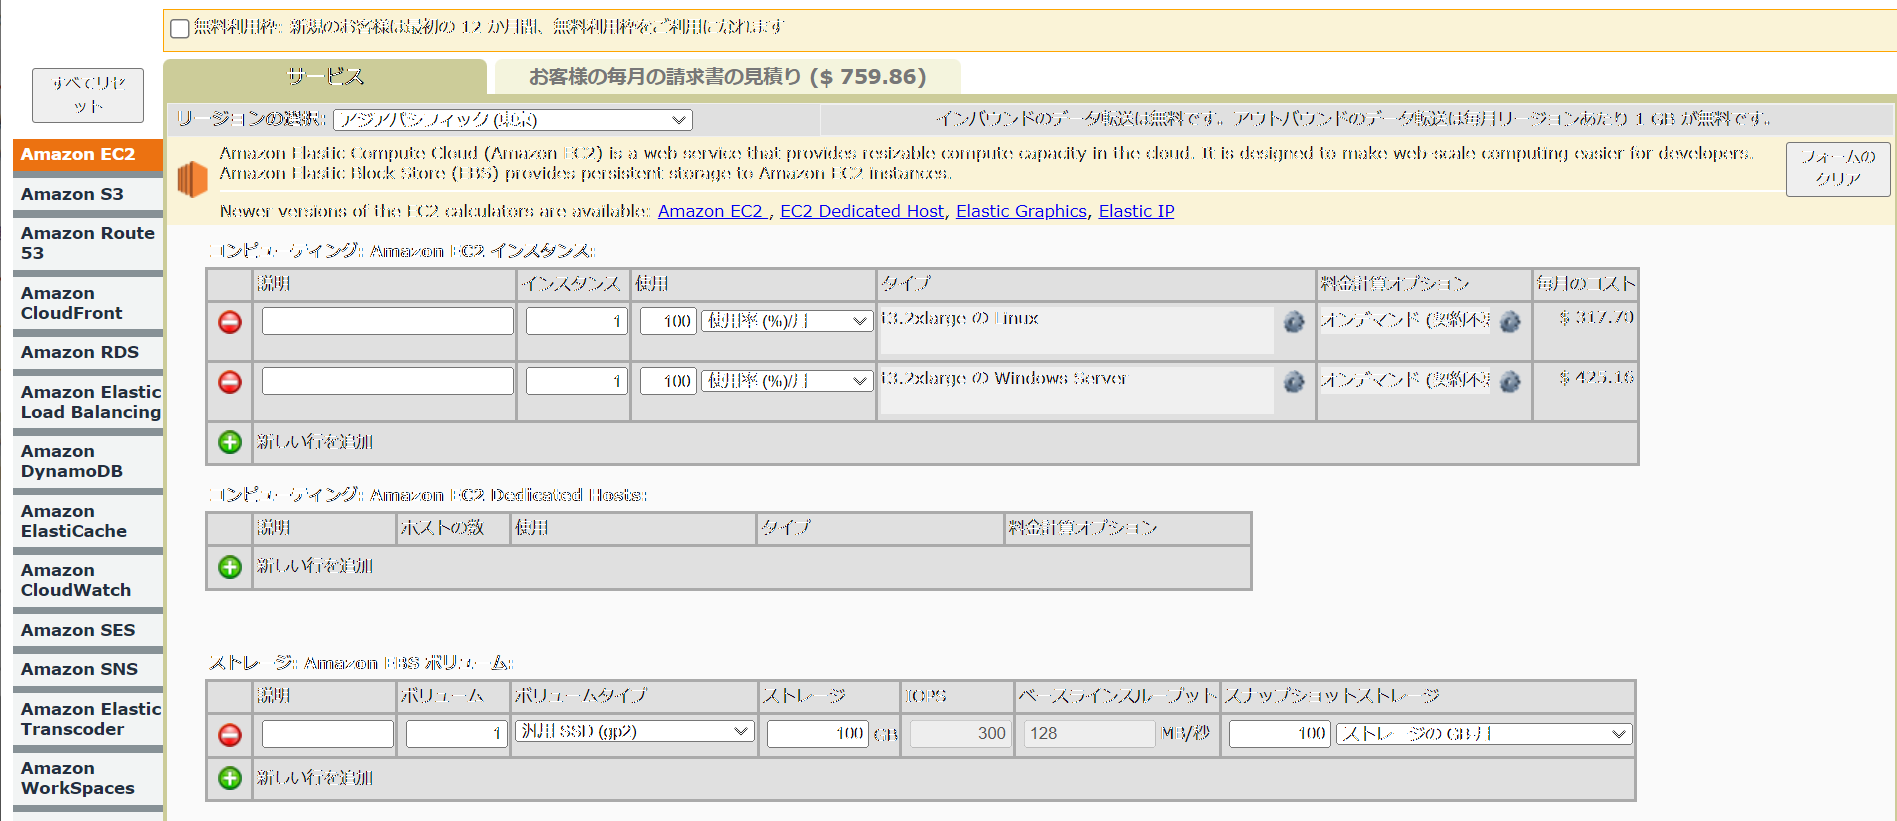Screen dimensions: 1897x821
Task: Click instance count field of Windows Server row
Action: 577,381
